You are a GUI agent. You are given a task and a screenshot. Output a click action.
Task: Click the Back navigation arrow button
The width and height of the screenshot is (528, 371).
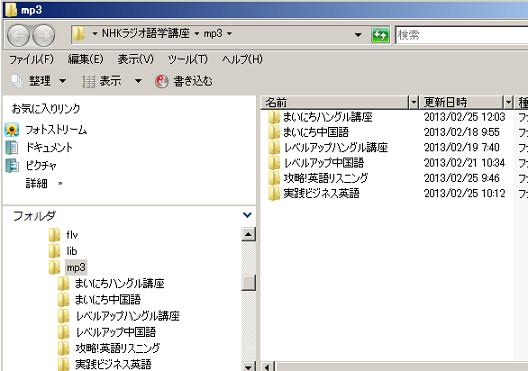coord(19,35)
